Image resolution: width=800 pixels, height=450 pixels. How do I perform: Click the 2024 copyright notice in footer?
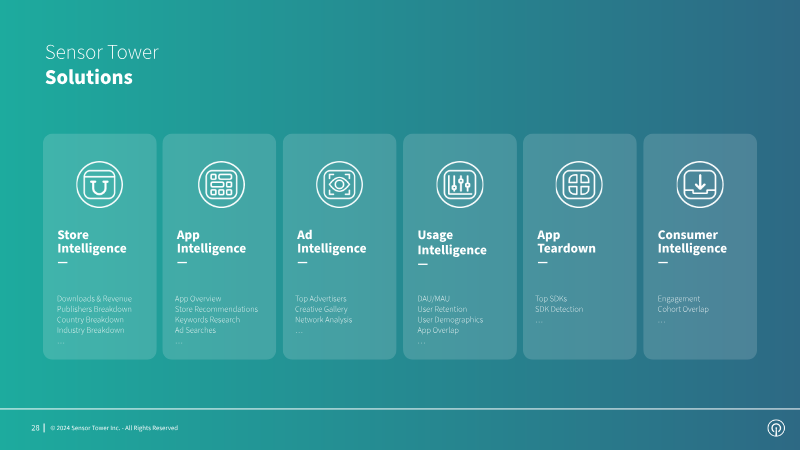114,428
